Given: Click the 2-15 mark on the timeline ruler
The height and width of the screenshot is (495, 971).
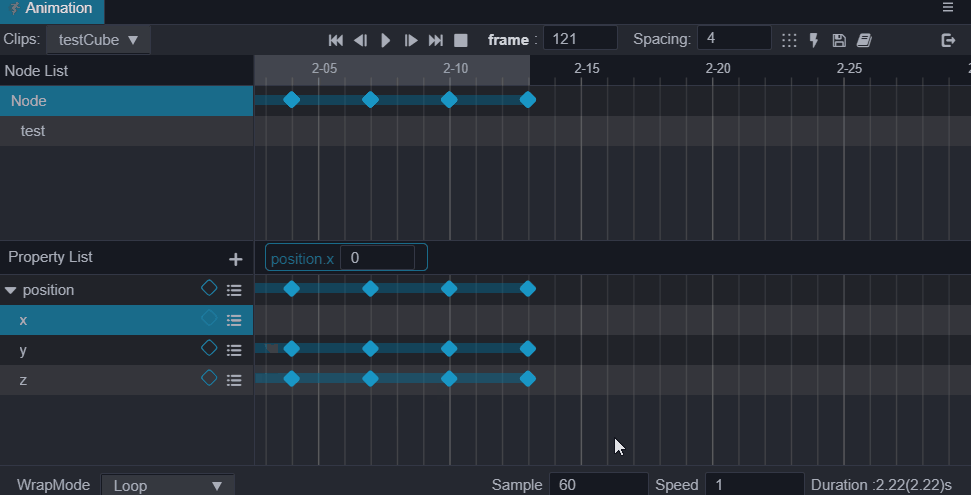Looking at the screenshot, I should tap(587, 69).
